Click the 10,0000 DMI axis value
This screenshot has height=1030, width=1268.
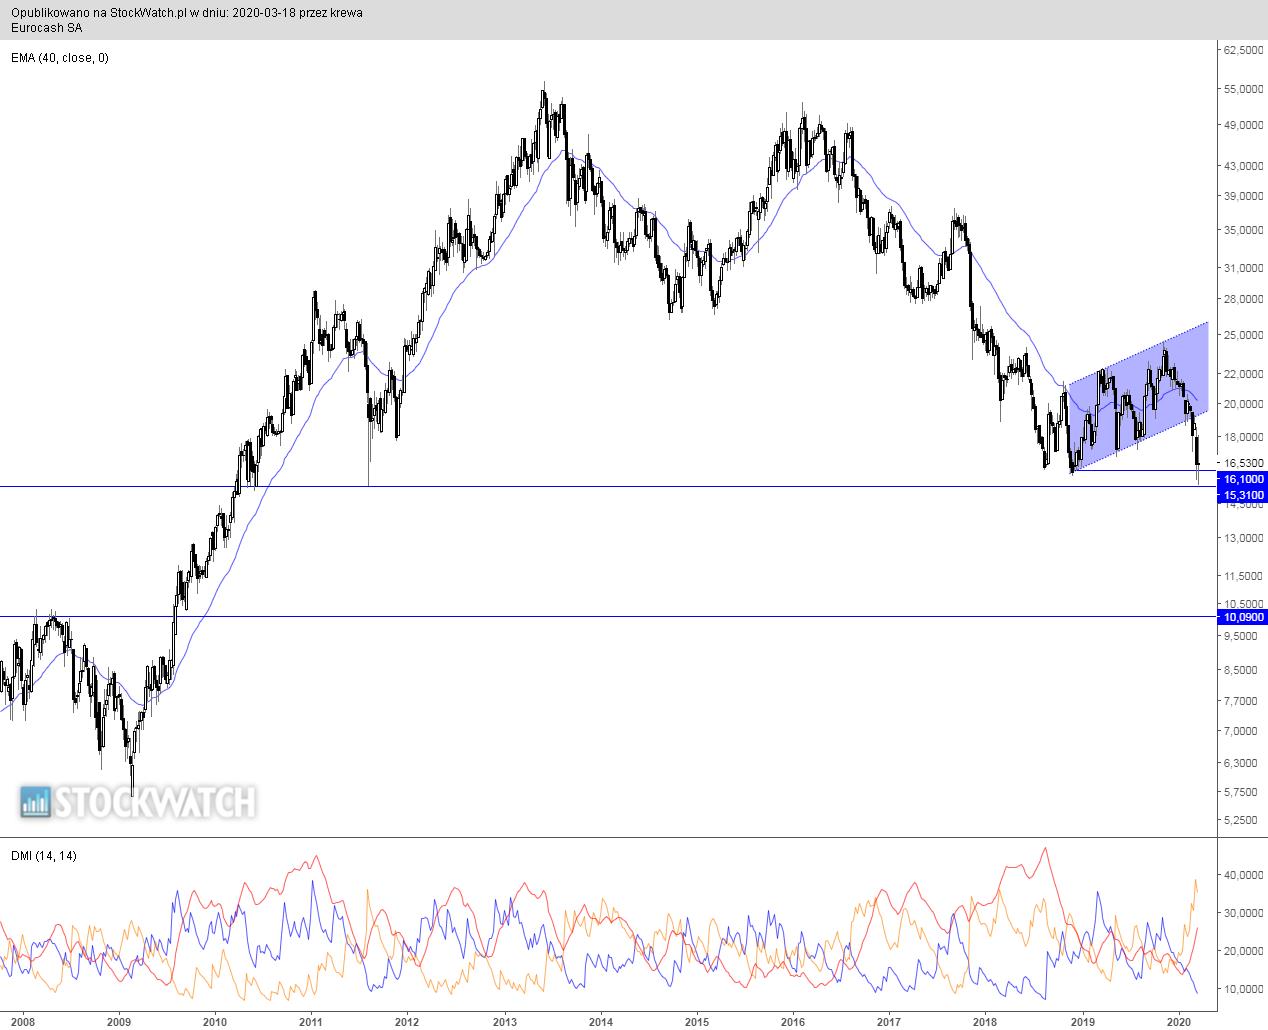[1243, 989]
